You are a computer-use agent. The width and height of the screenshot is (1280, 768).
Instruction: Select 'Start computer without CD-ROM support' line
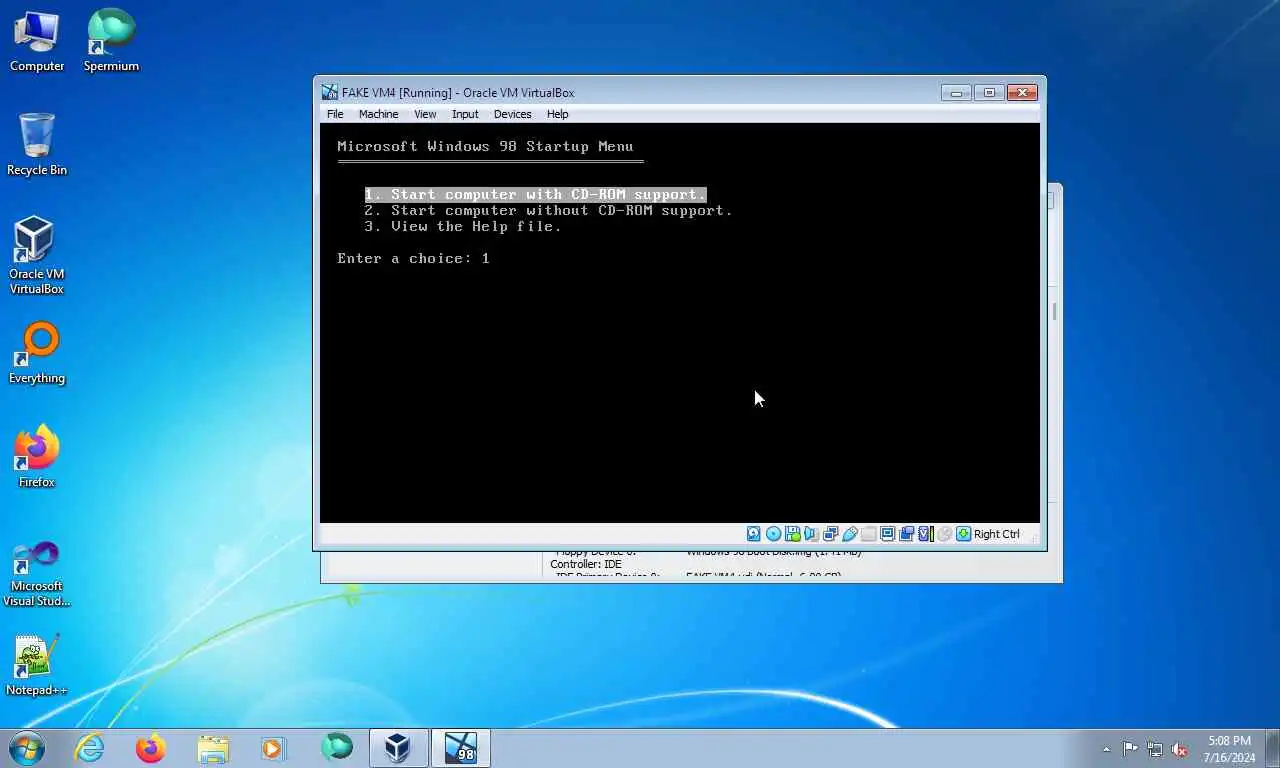point(548,210)
